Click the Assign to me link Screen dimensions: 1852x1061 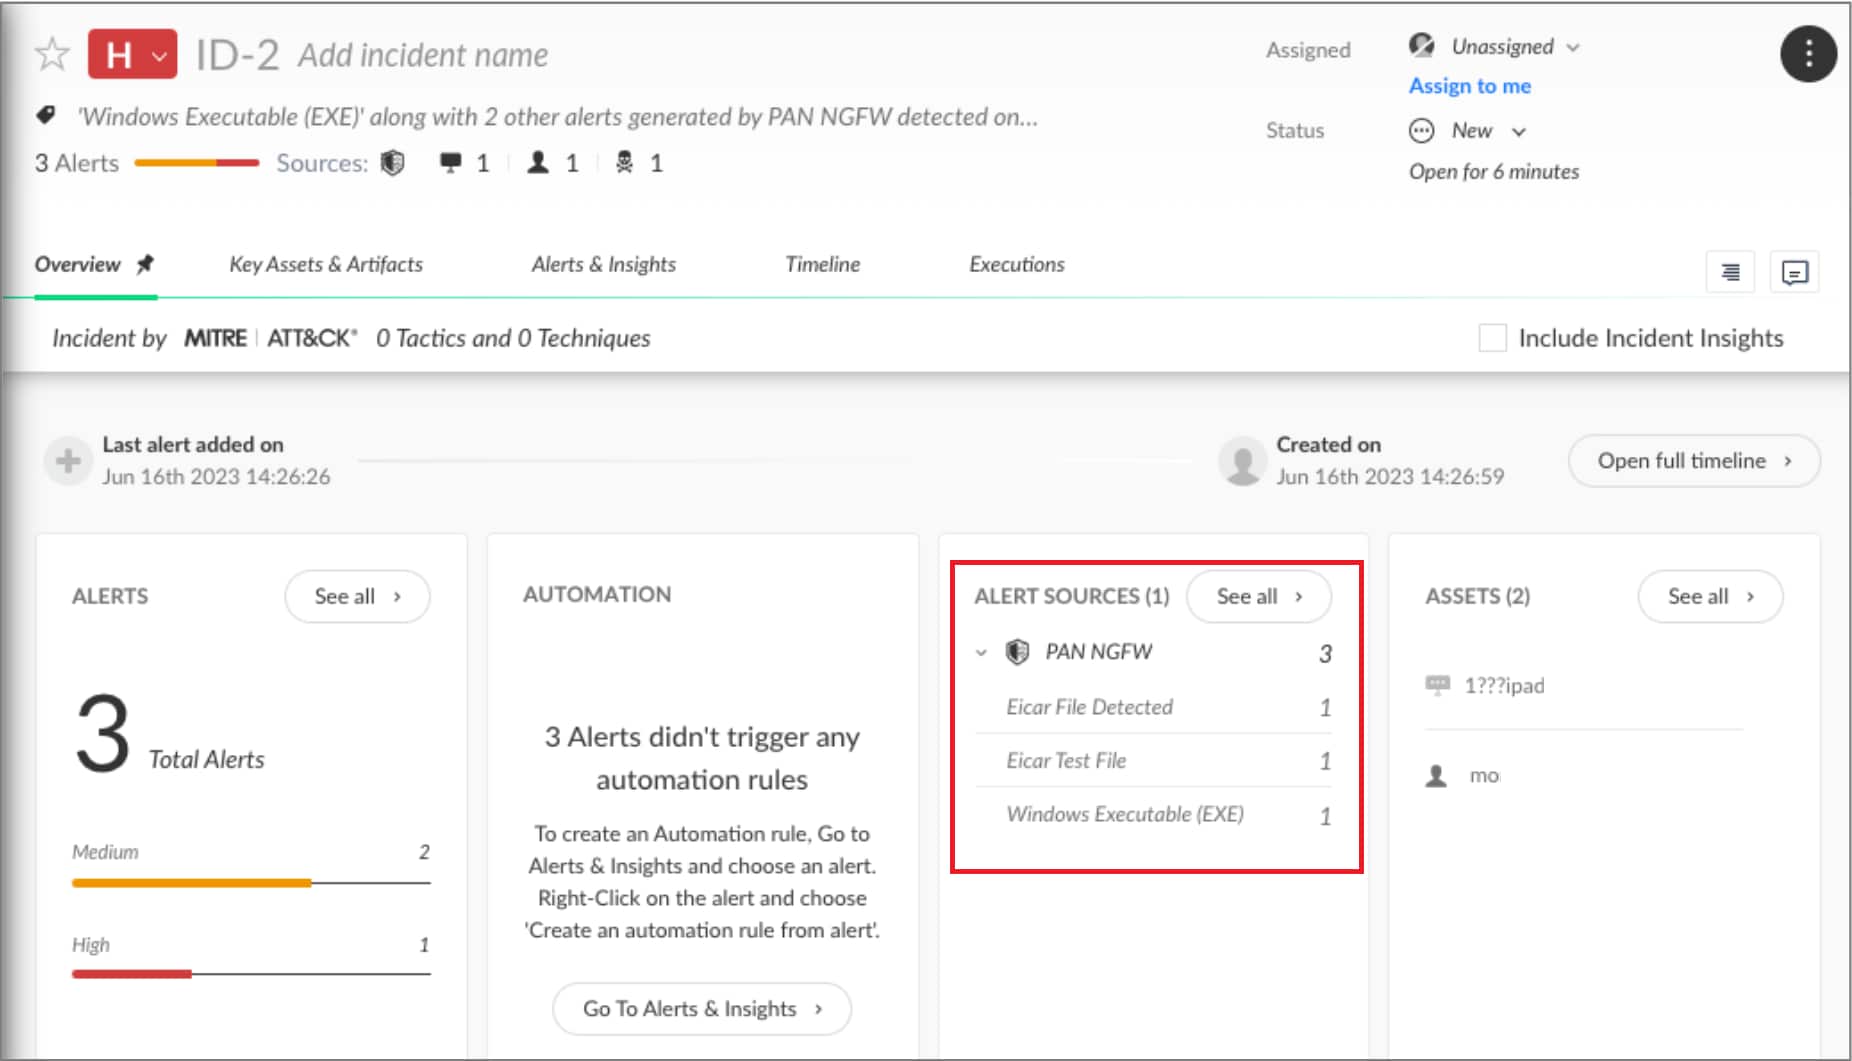click(x=1469, y=86)
